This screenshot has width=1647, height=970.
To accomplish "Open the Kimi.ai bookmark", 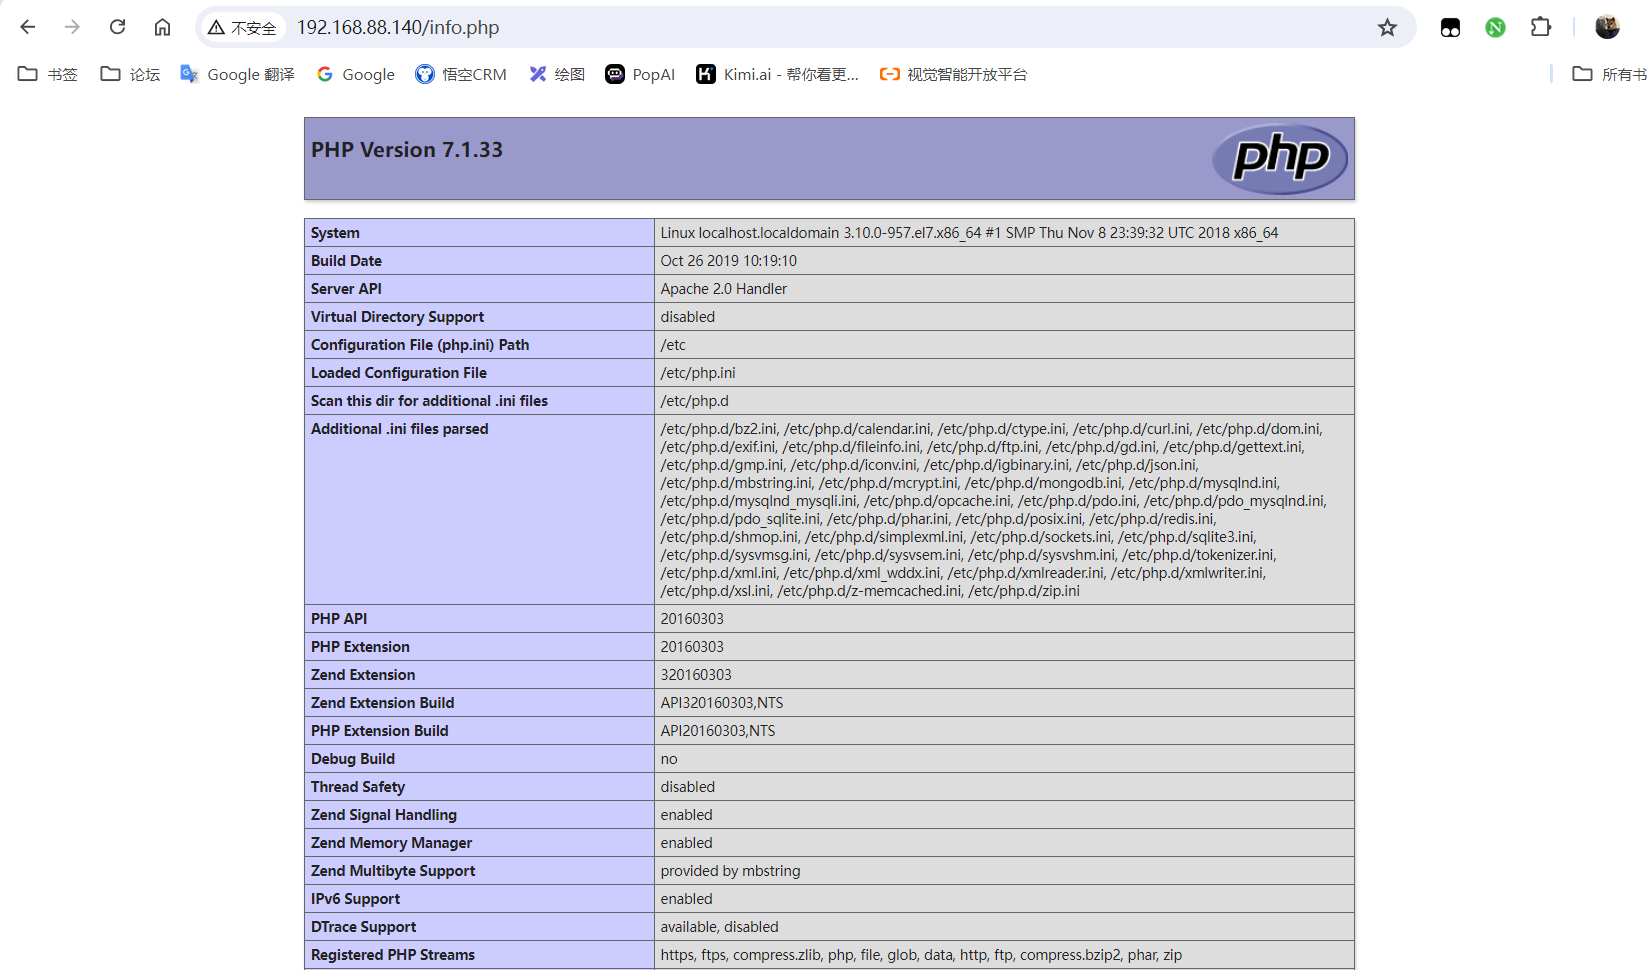I will coord(777,74).
